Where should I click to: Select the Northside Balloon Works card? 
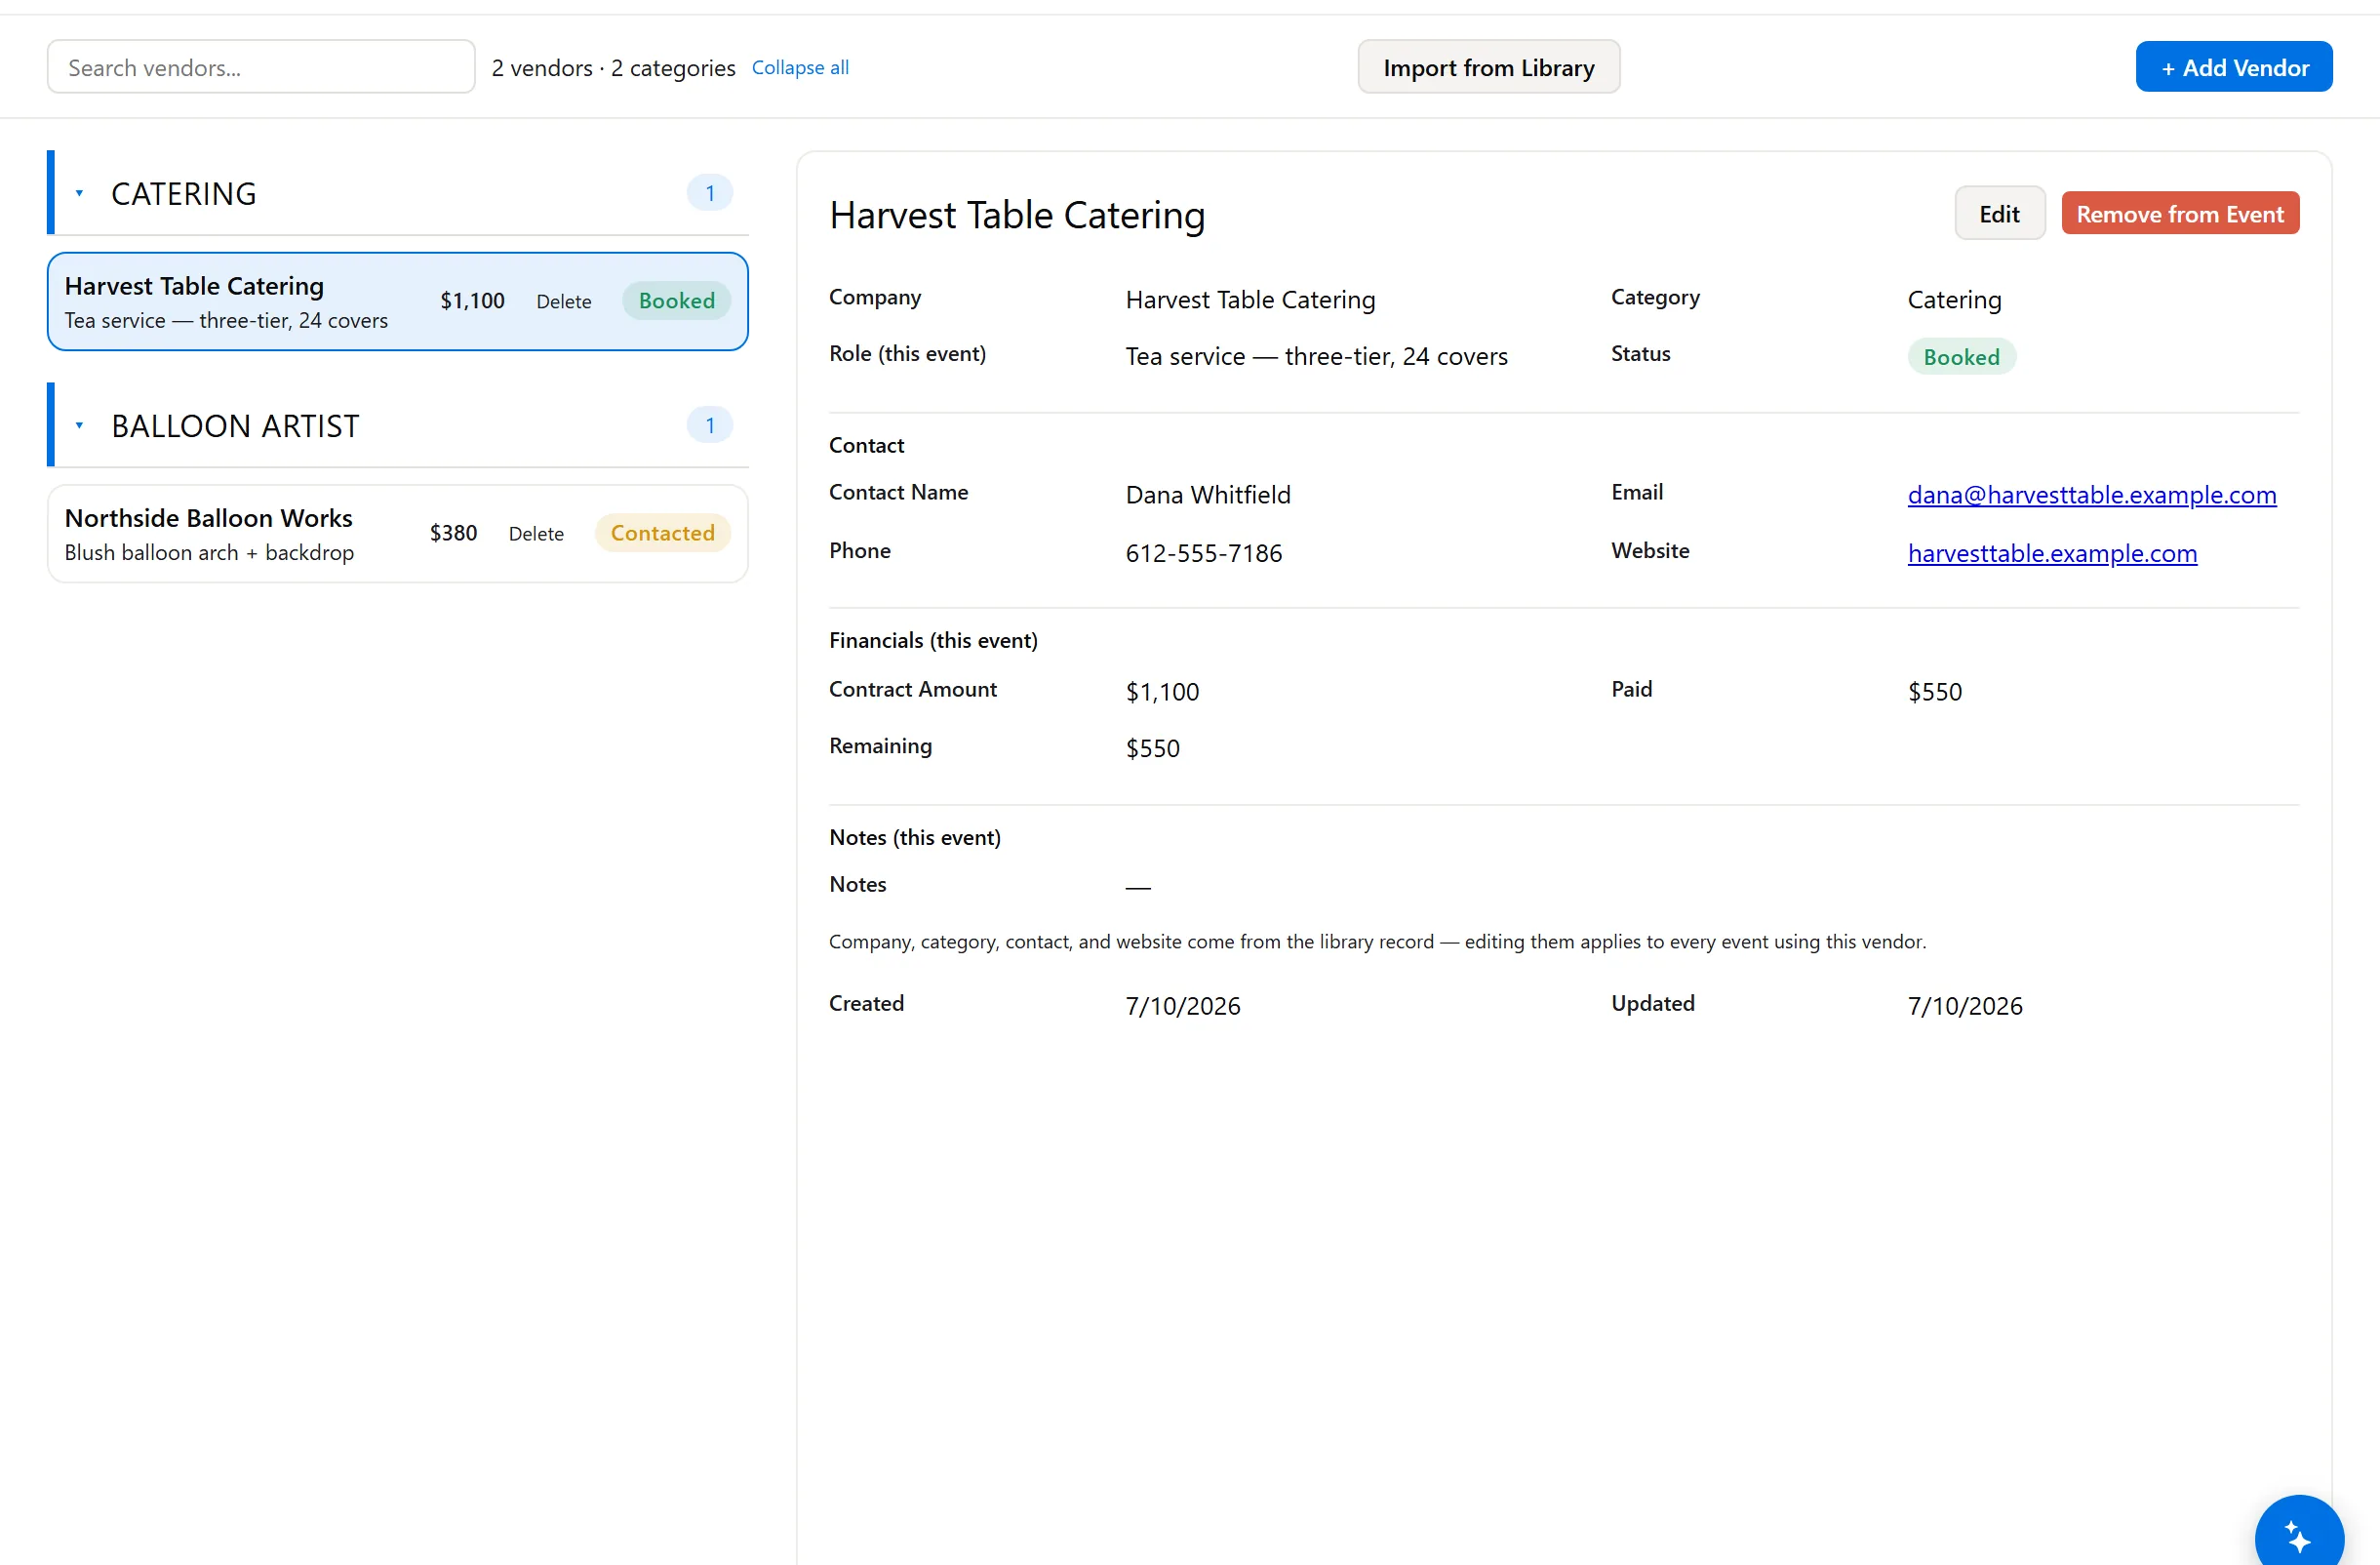397,533
